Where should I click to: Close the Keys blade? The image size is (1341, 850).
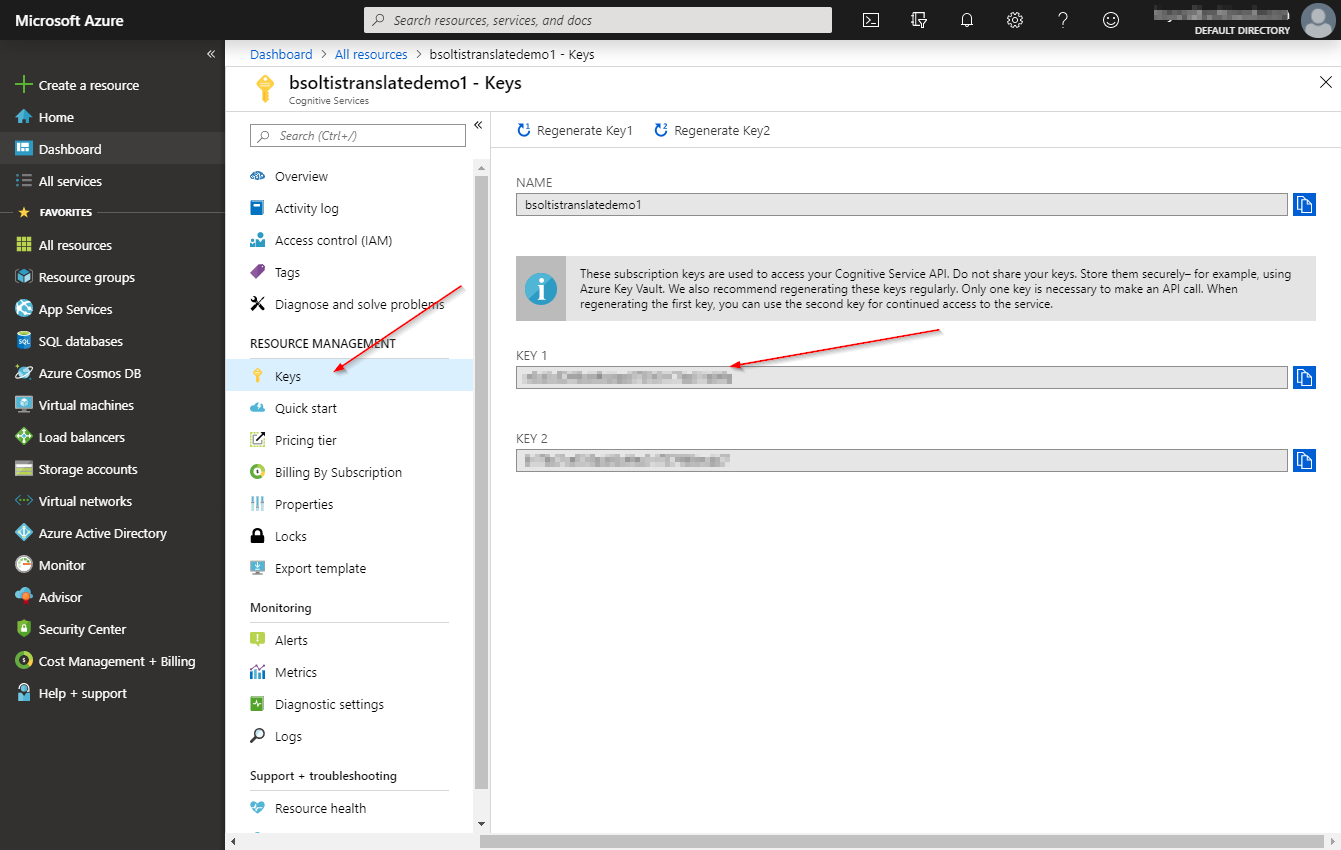(x=1326, y=83)
